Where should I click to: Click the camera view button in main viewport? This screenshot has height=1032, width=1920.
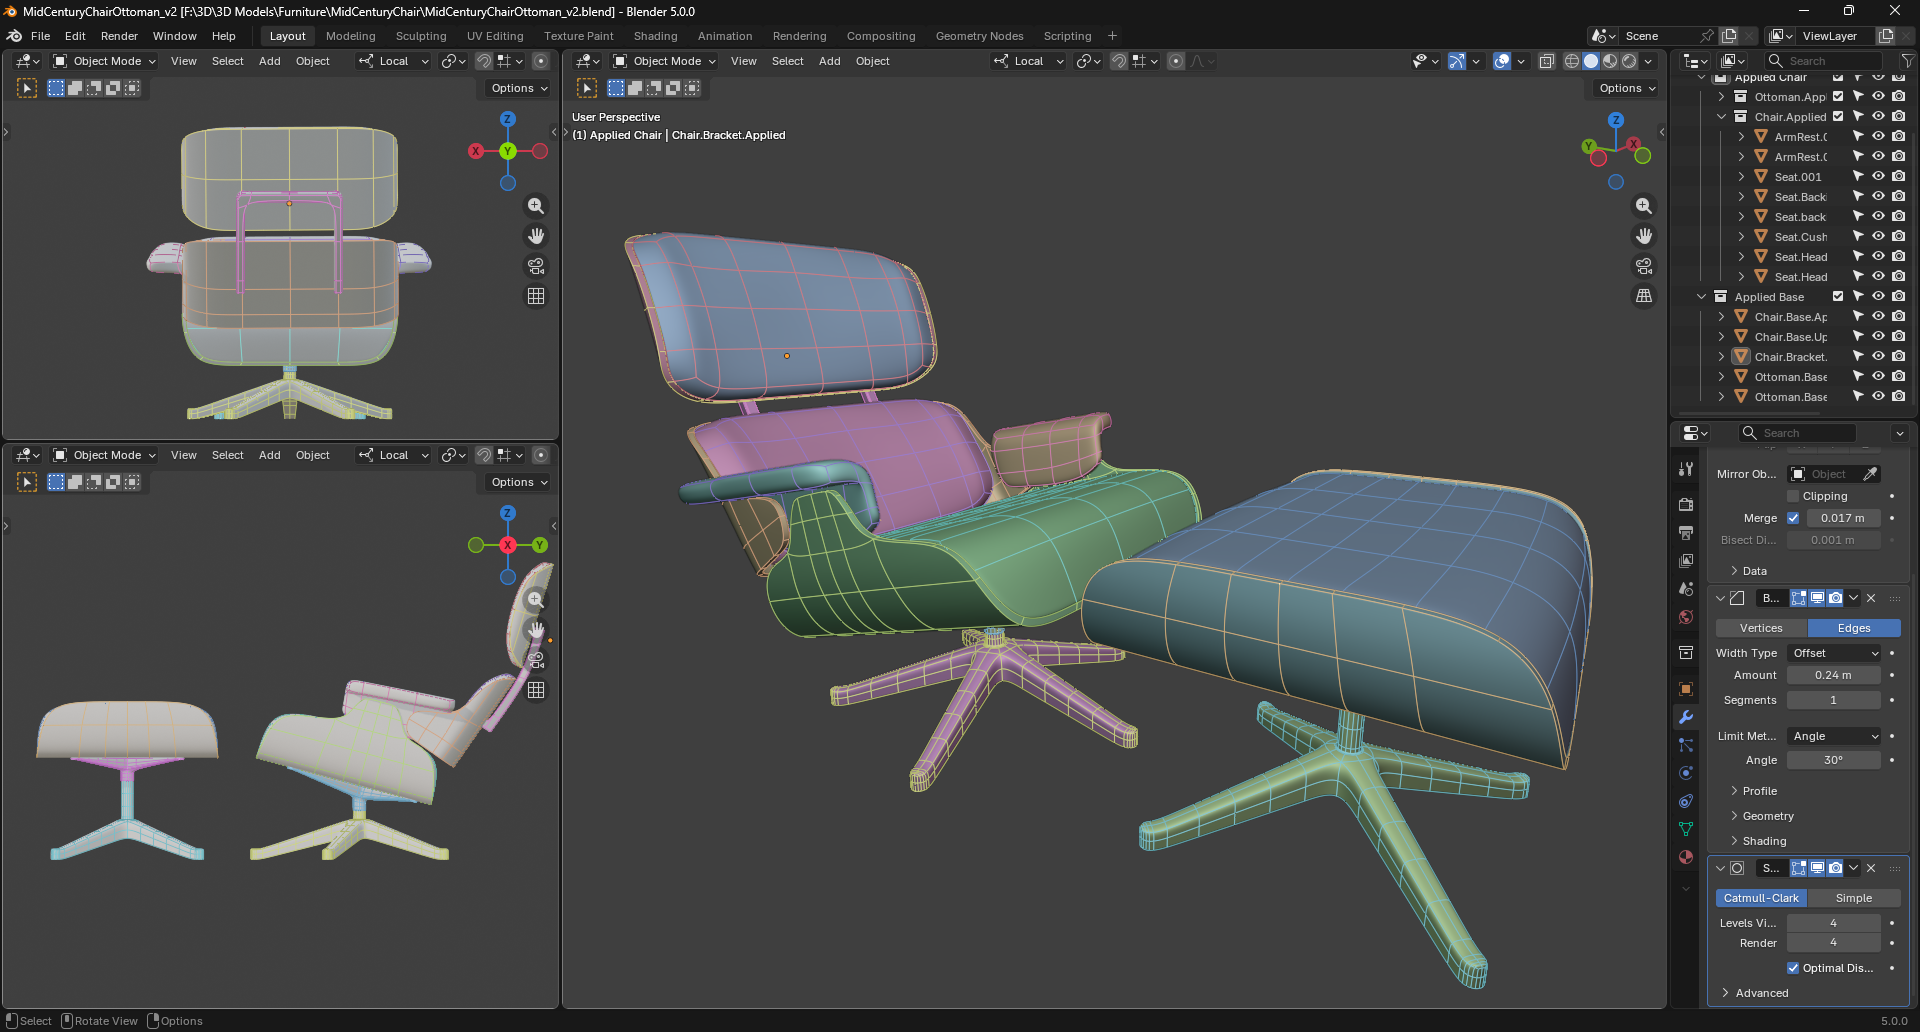coord(1644,266)
